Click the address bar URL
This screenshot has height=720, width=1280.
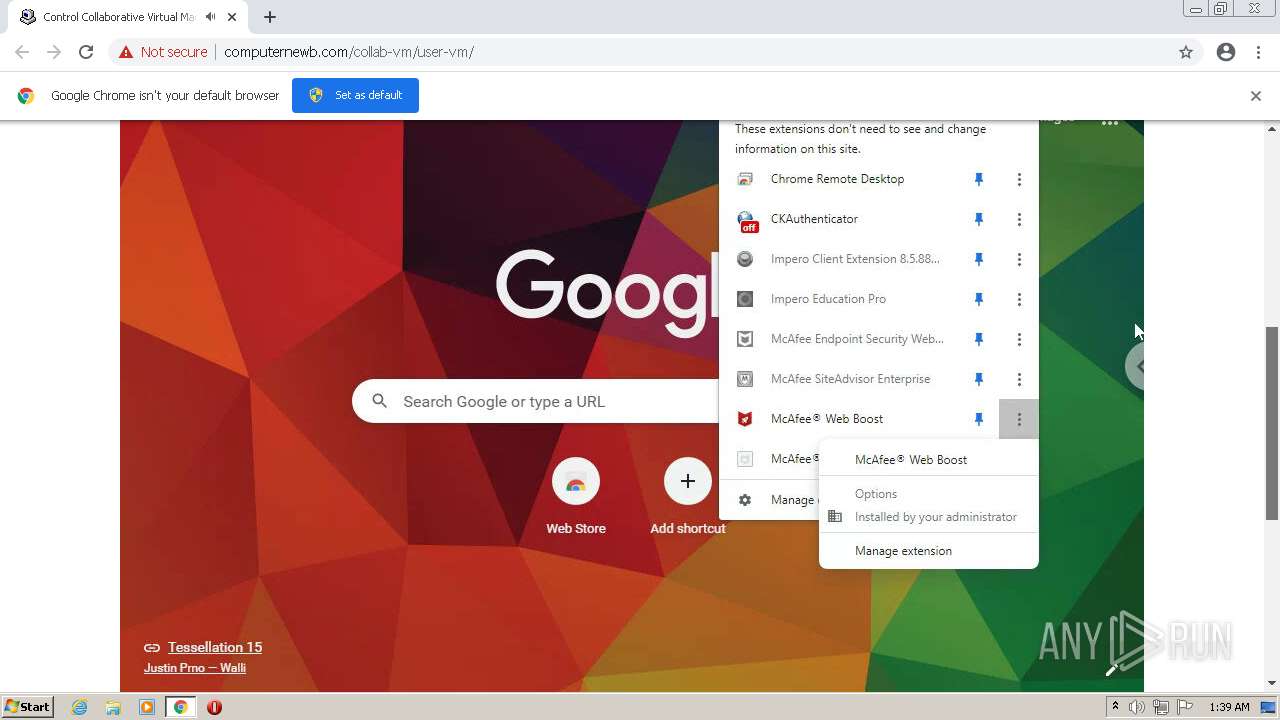349,52
